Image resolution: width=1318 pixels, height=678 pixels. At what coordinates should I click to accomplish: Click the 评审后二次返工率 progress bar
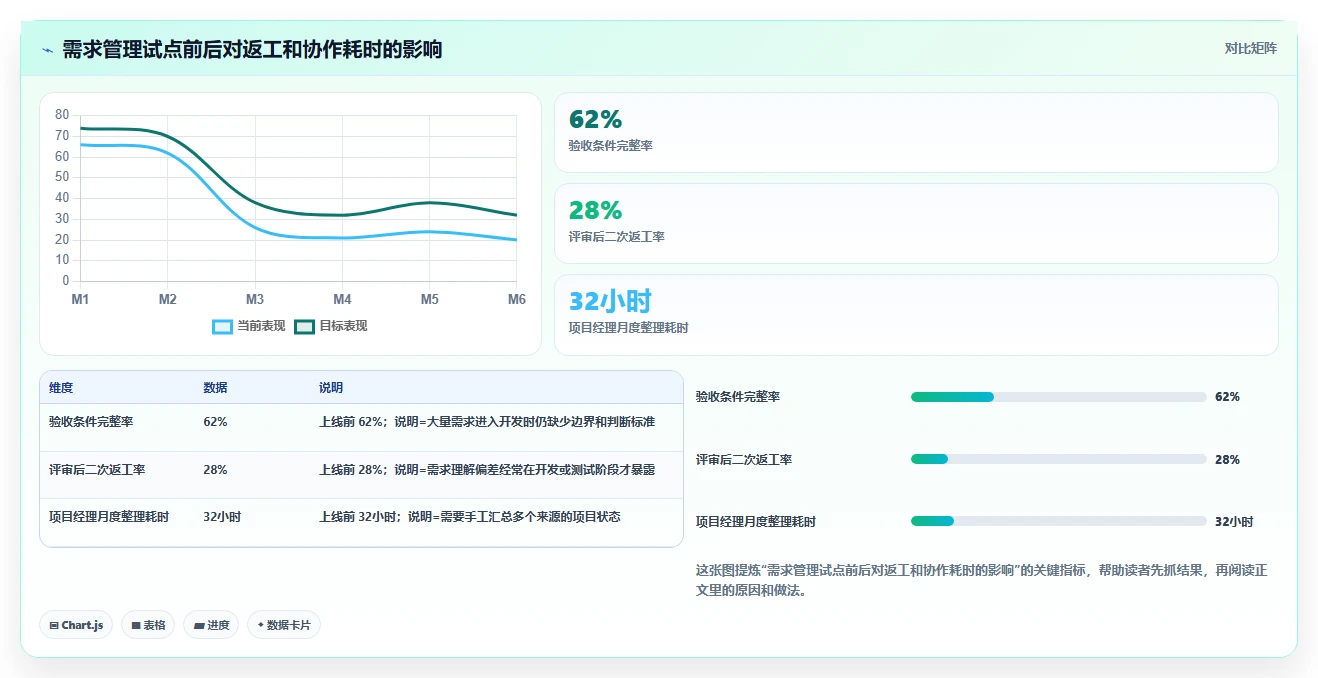1058,459
